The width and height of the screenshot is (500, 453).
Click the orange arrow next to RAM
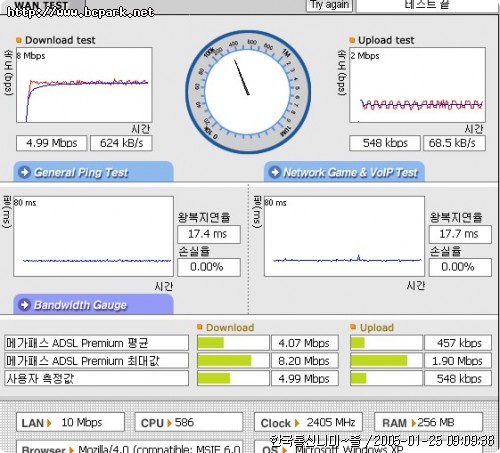click(414, 423)
